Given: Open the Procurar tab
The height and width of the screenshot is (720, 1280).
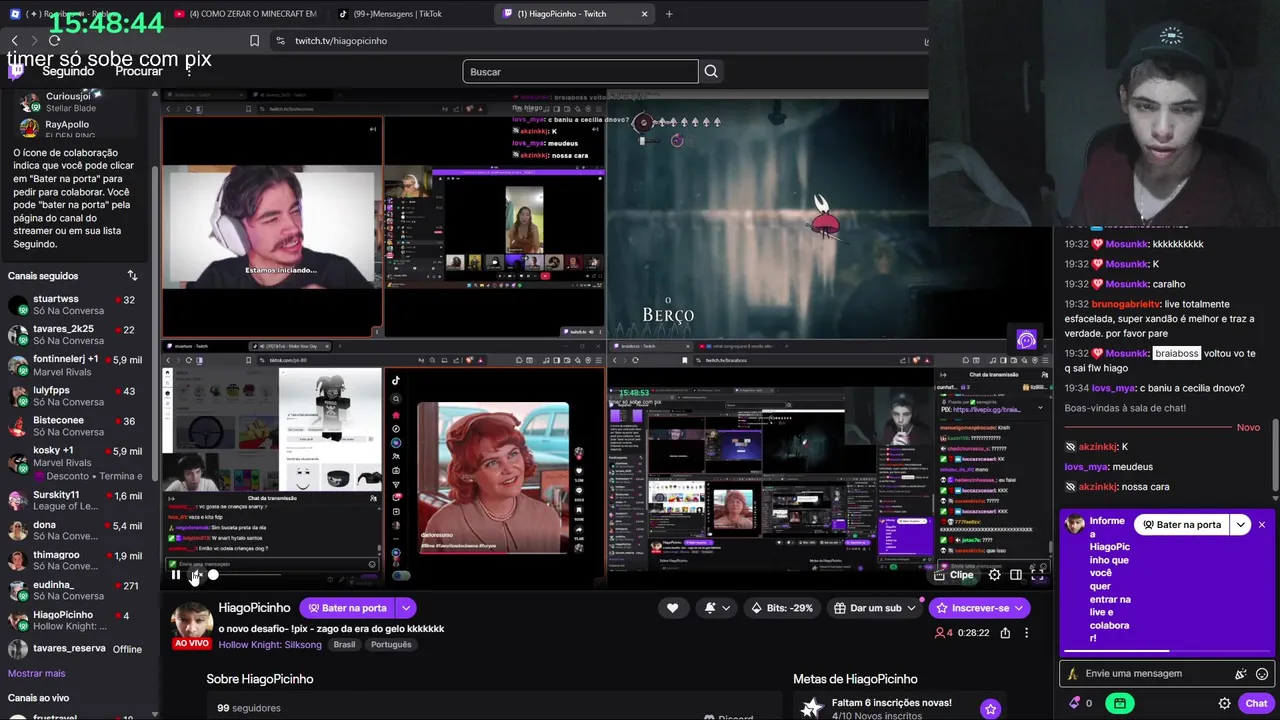Looking at the screenshot, I should 139,72.
